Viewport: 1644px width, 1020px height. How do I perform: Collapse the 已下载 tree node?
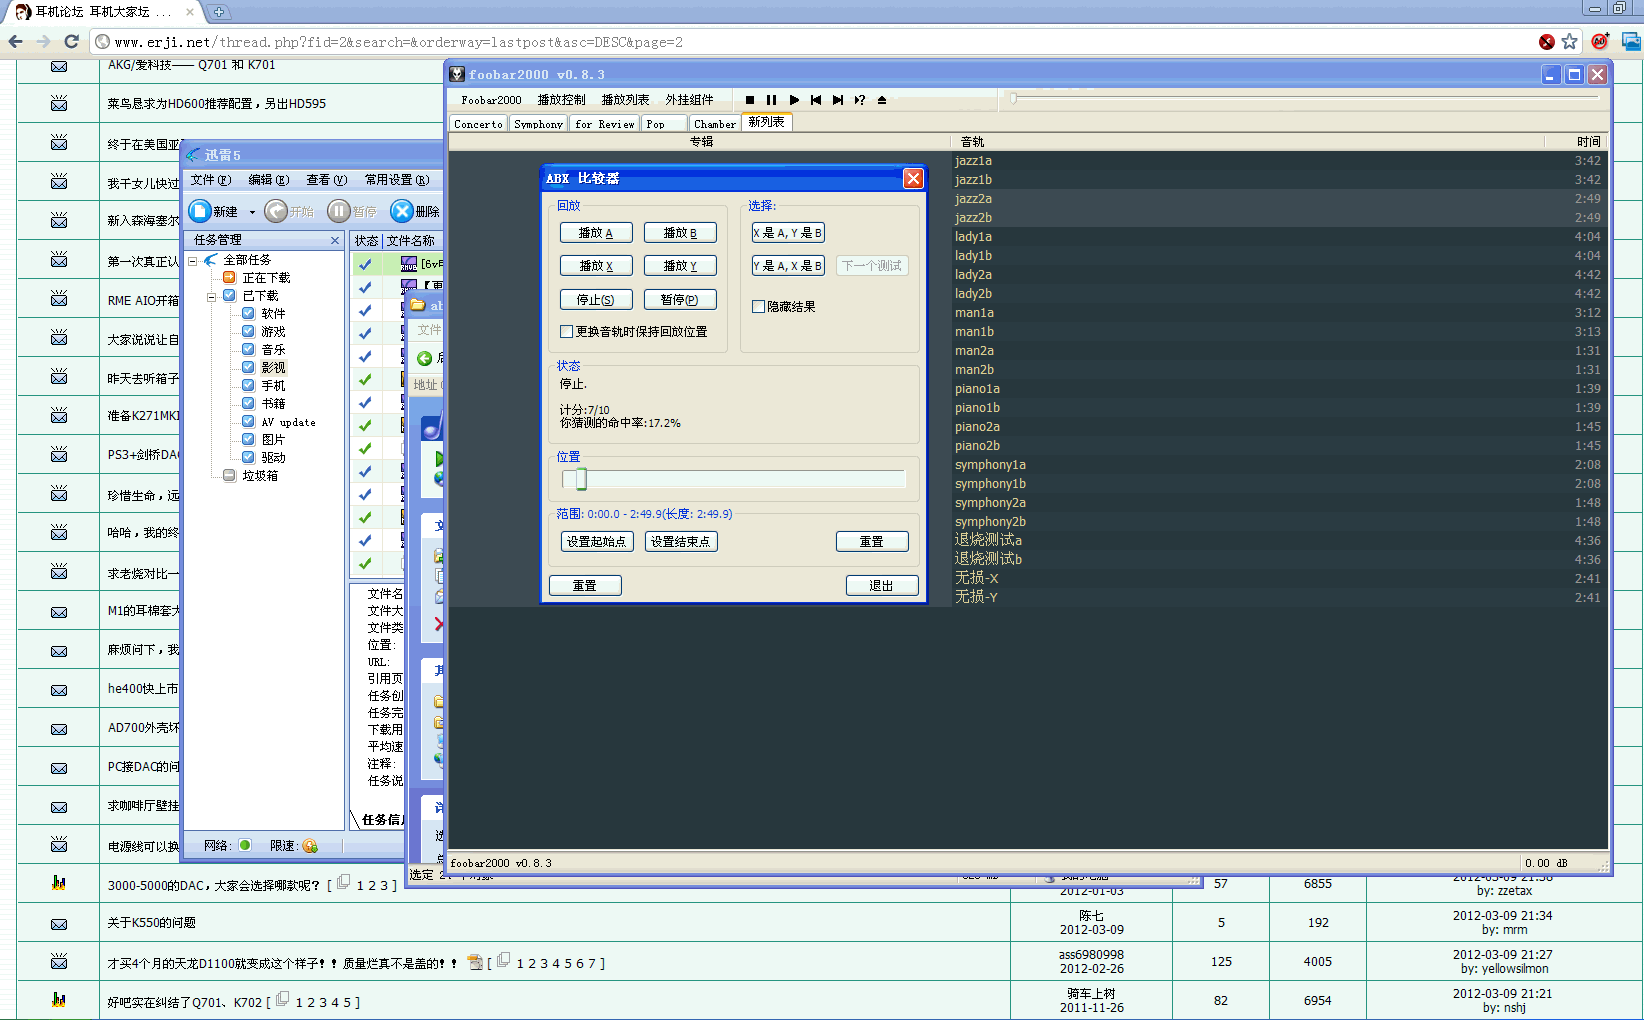coord(212,296)
